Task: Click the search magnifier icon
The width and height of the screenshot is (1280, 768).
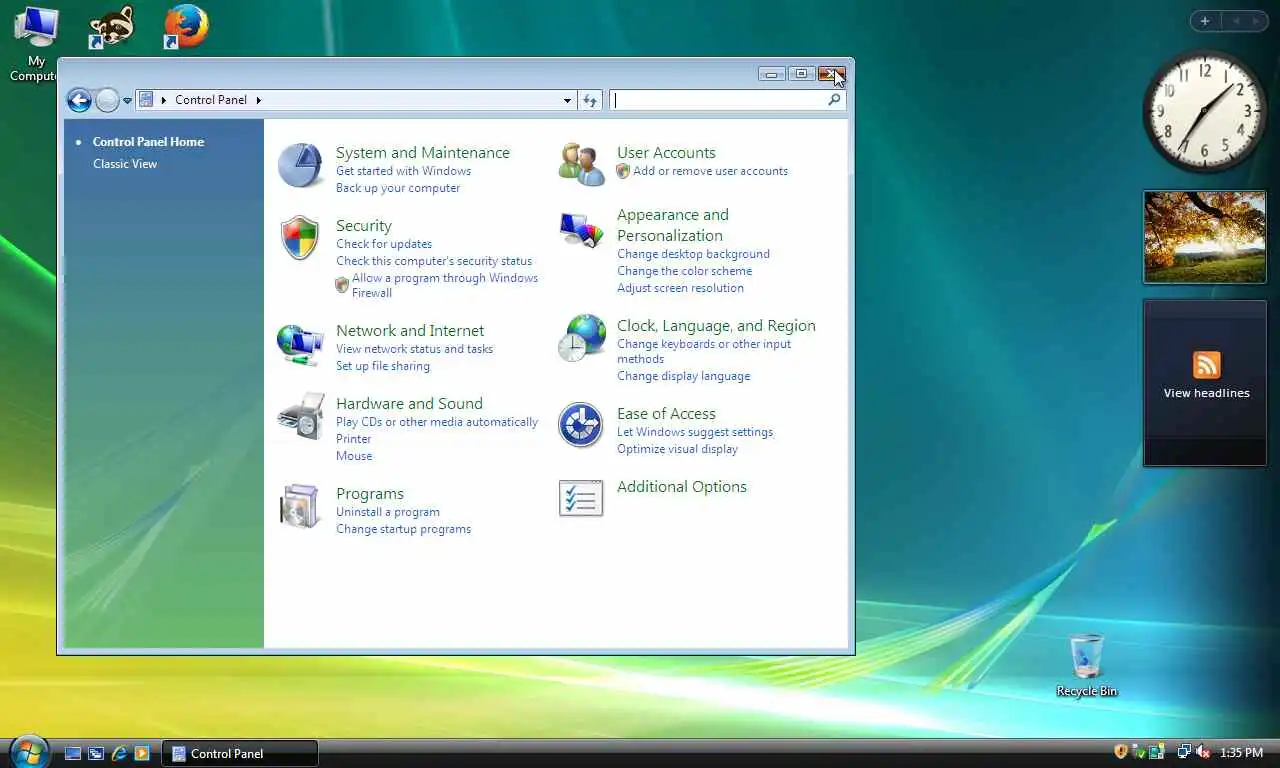Action: pos(834,100)
